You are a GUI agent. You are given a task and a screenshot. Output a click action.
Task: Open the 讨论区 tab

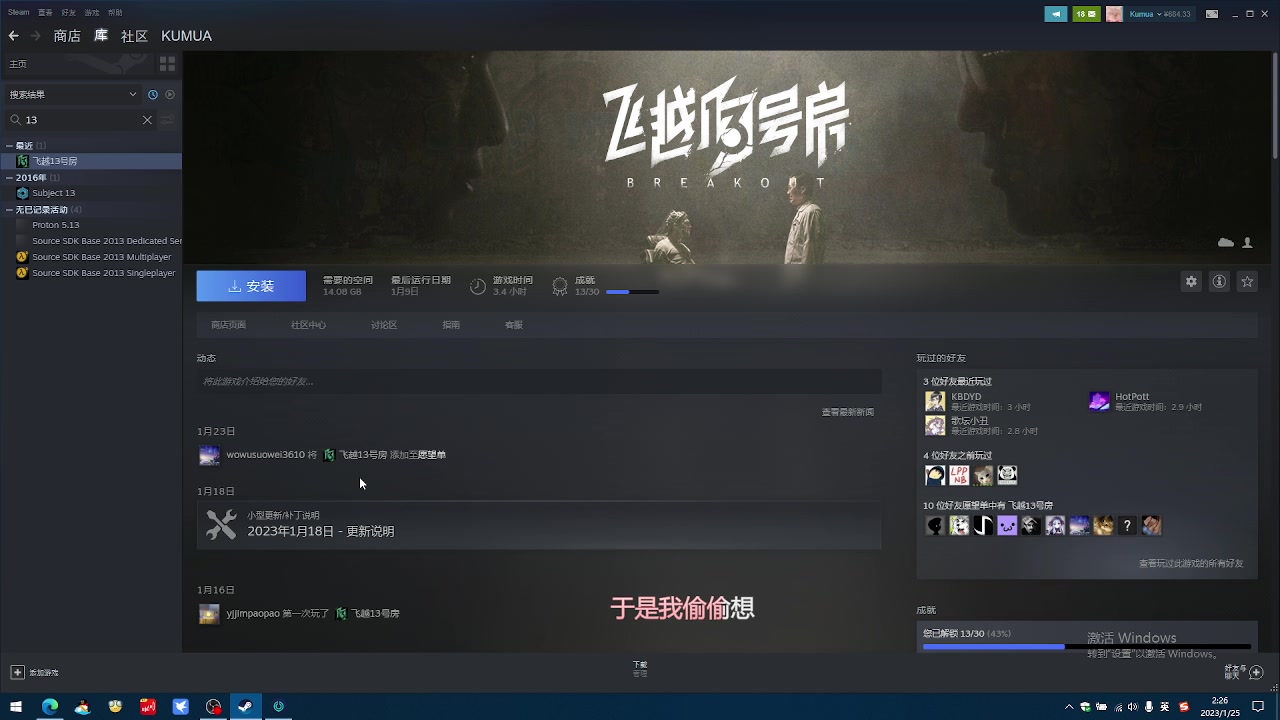pyautogui.click(x=384, y=325)
